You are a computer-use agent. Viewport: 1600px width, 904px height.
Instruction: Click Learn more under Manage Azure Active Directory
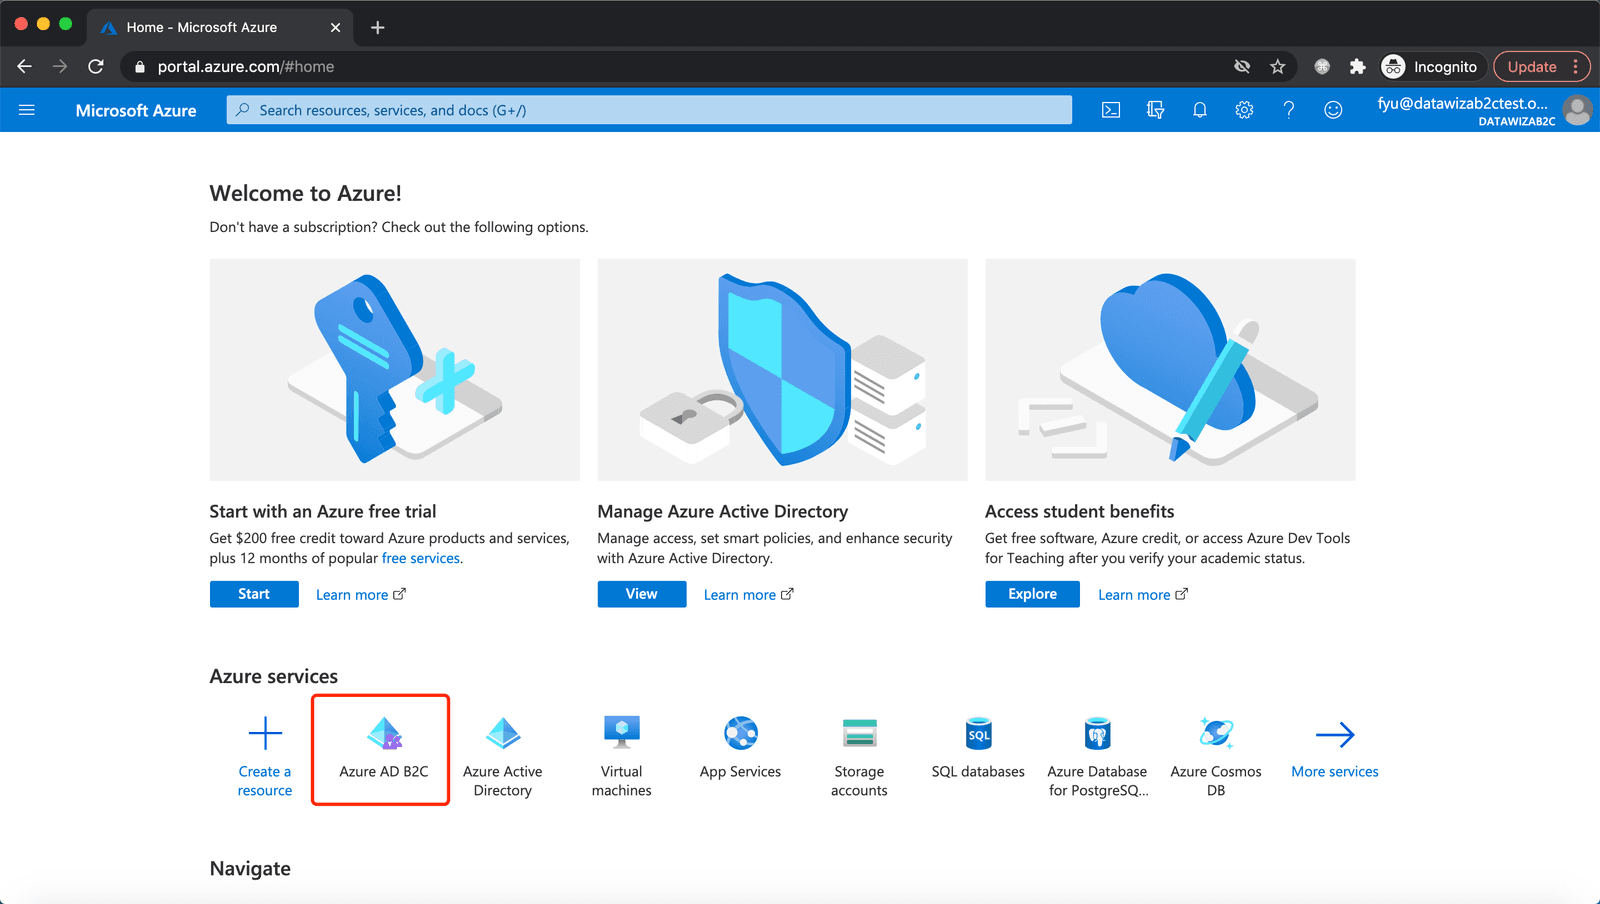tap(749, 595)
